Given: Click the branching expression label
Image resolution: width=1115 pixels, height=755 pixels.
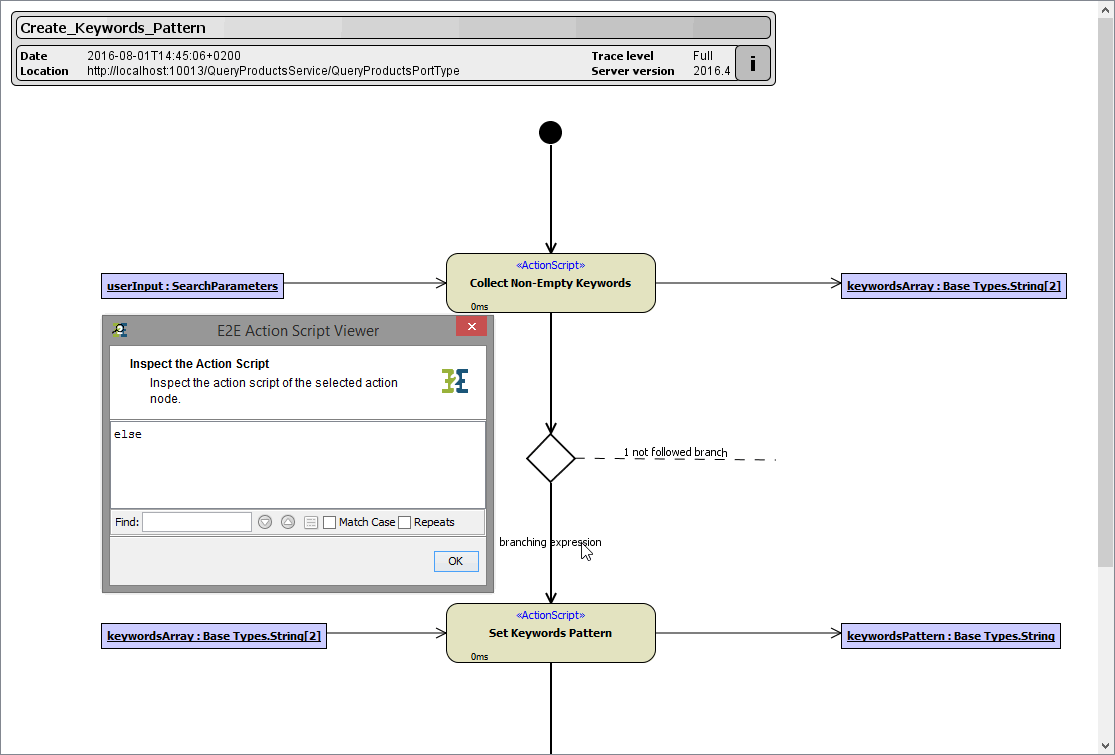Looking at the screenshot, I should [x=549, y=541].
